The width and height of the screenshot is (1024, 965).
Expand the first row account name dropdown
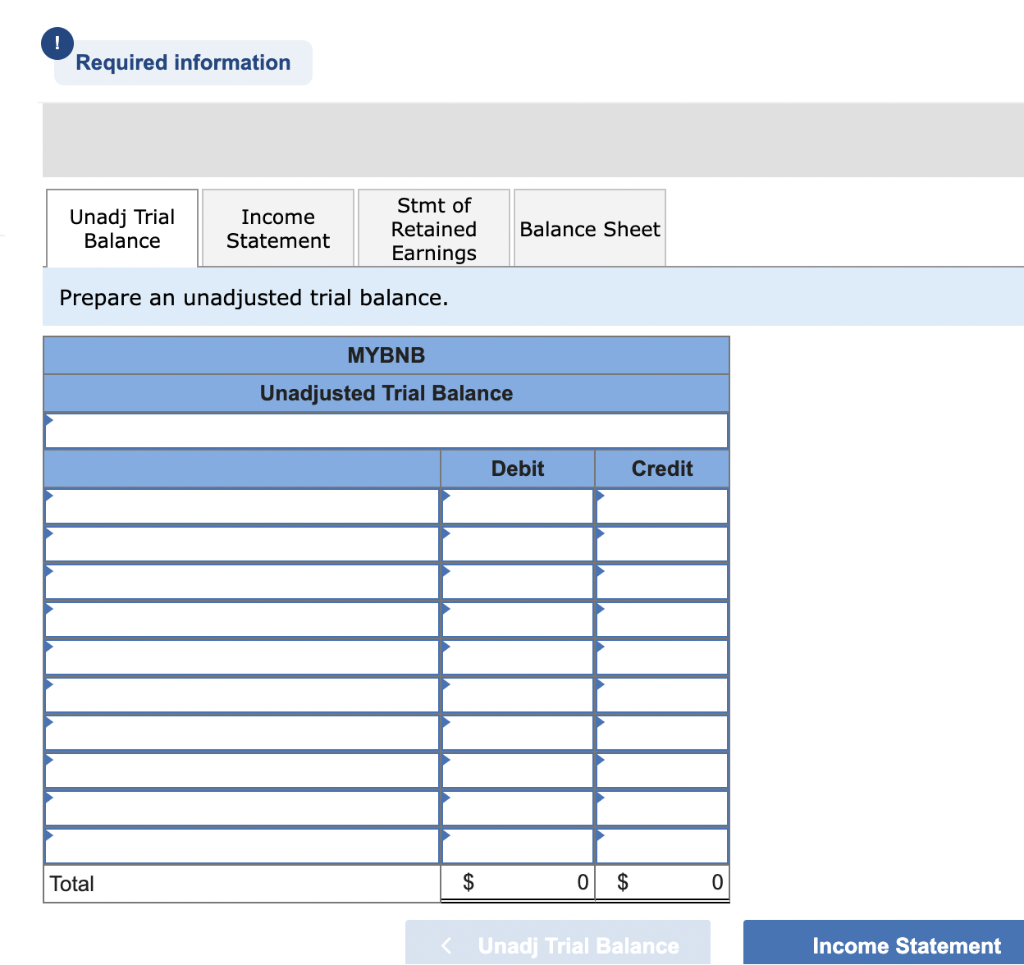click(242, 506)
